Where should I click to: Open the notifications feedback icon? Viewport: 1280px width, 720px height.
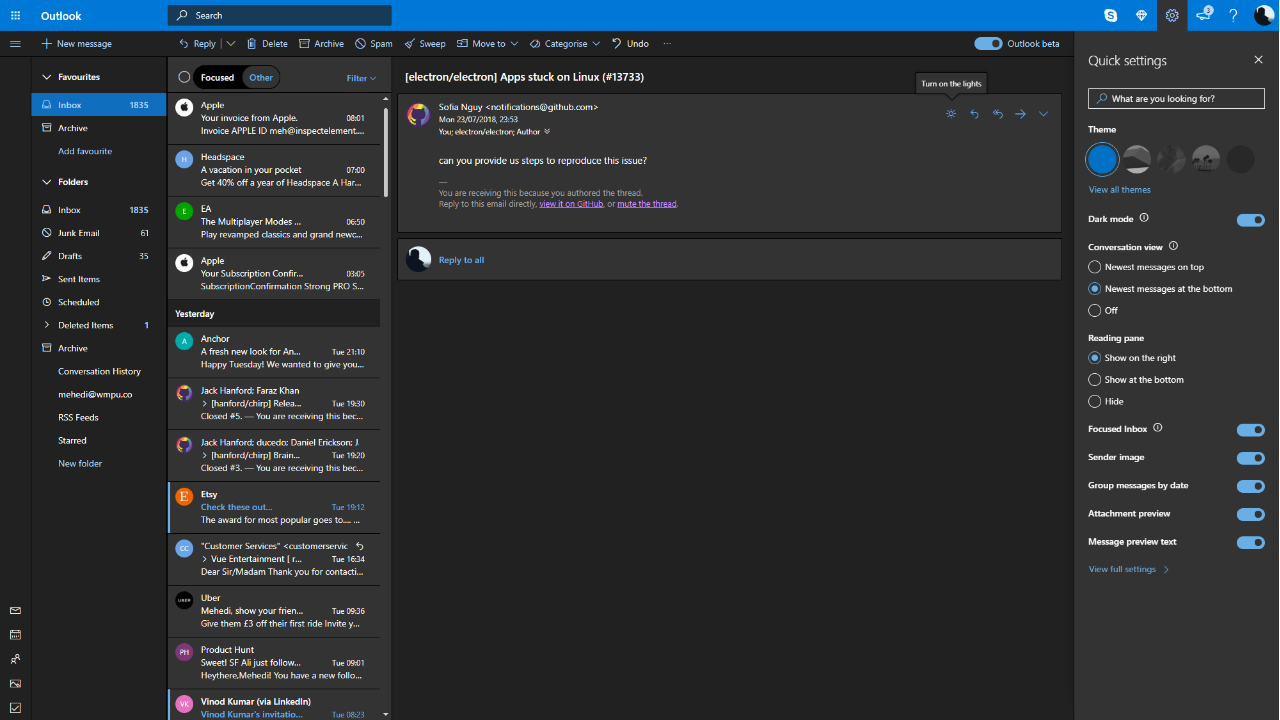coord(1203,15)
